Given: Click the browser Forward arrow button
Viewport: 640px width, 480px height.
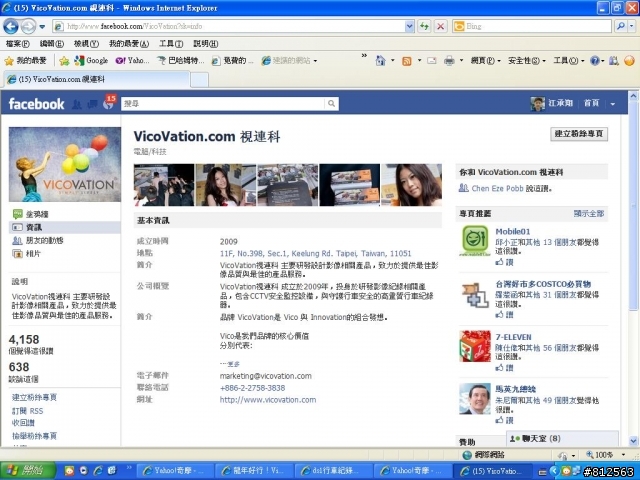Looking at the screenshot, I should click(28, 27).
